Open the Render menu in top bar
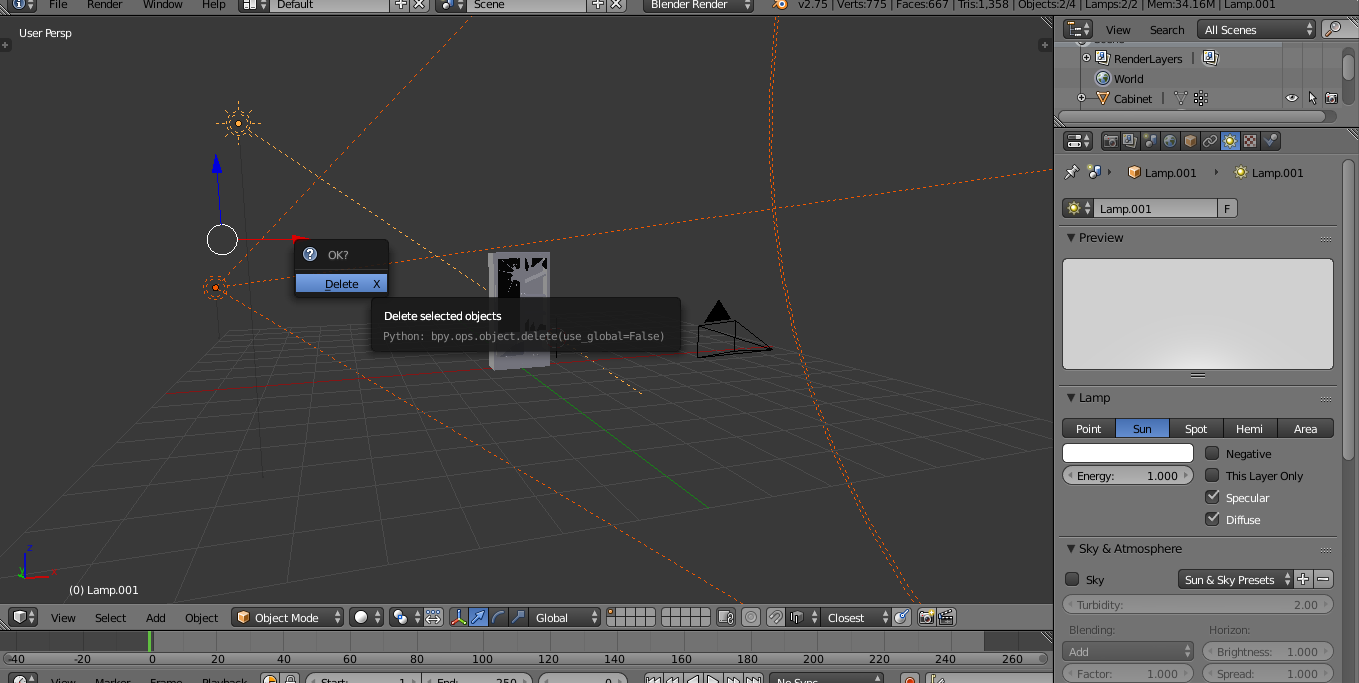Image resolution: width=1359 pixels, height=683 pixels. [x=105, y=5]
